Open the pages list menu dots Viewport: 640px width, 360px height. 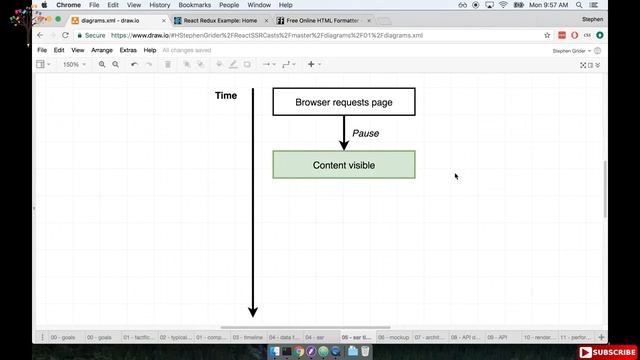[42, 337]
